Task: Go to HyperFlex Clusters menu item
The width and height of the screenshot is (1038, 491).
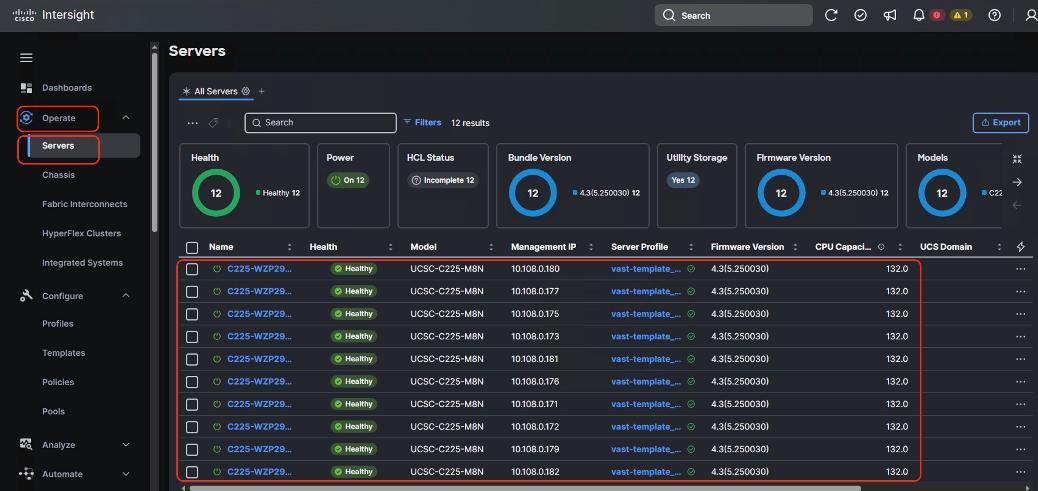Action: coord(81,233)
